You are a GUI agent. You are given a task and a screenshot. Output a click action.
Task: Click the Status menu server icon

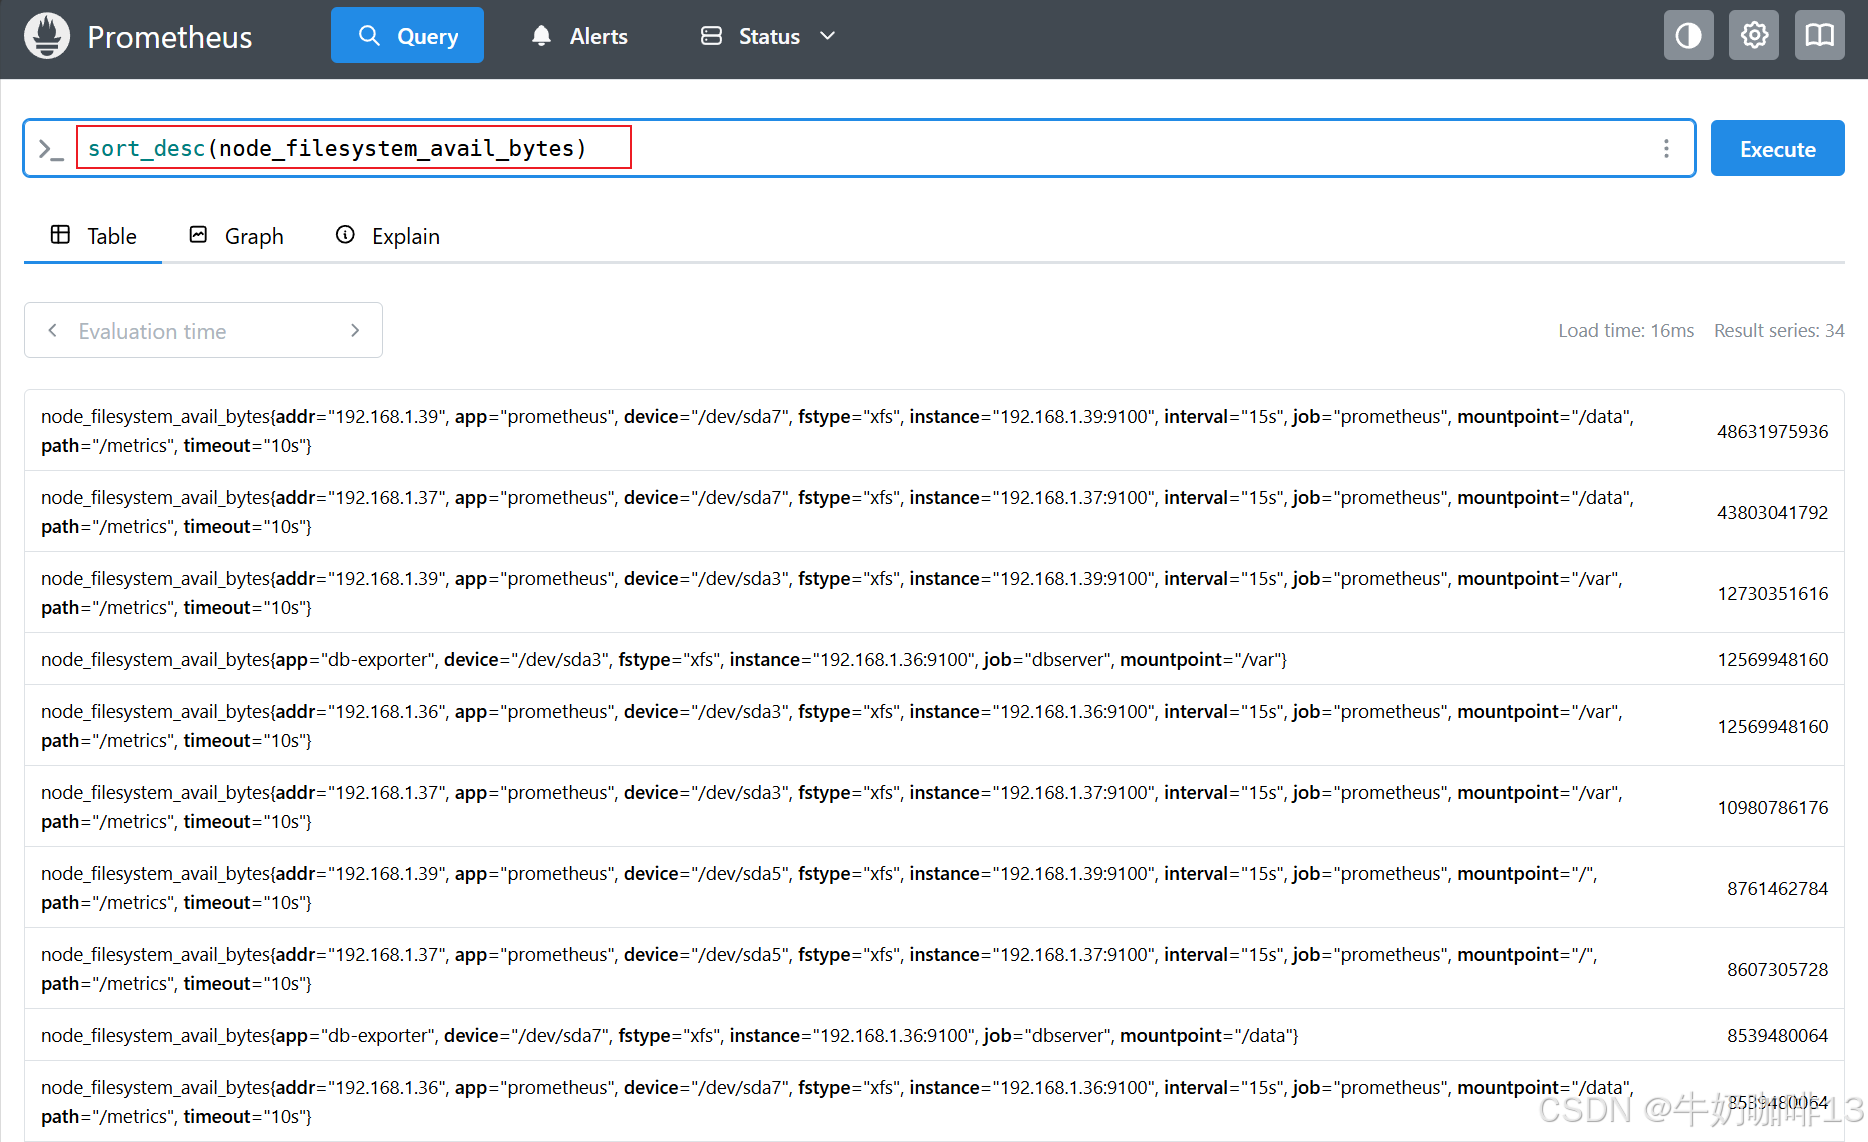(x=711, y=36)
